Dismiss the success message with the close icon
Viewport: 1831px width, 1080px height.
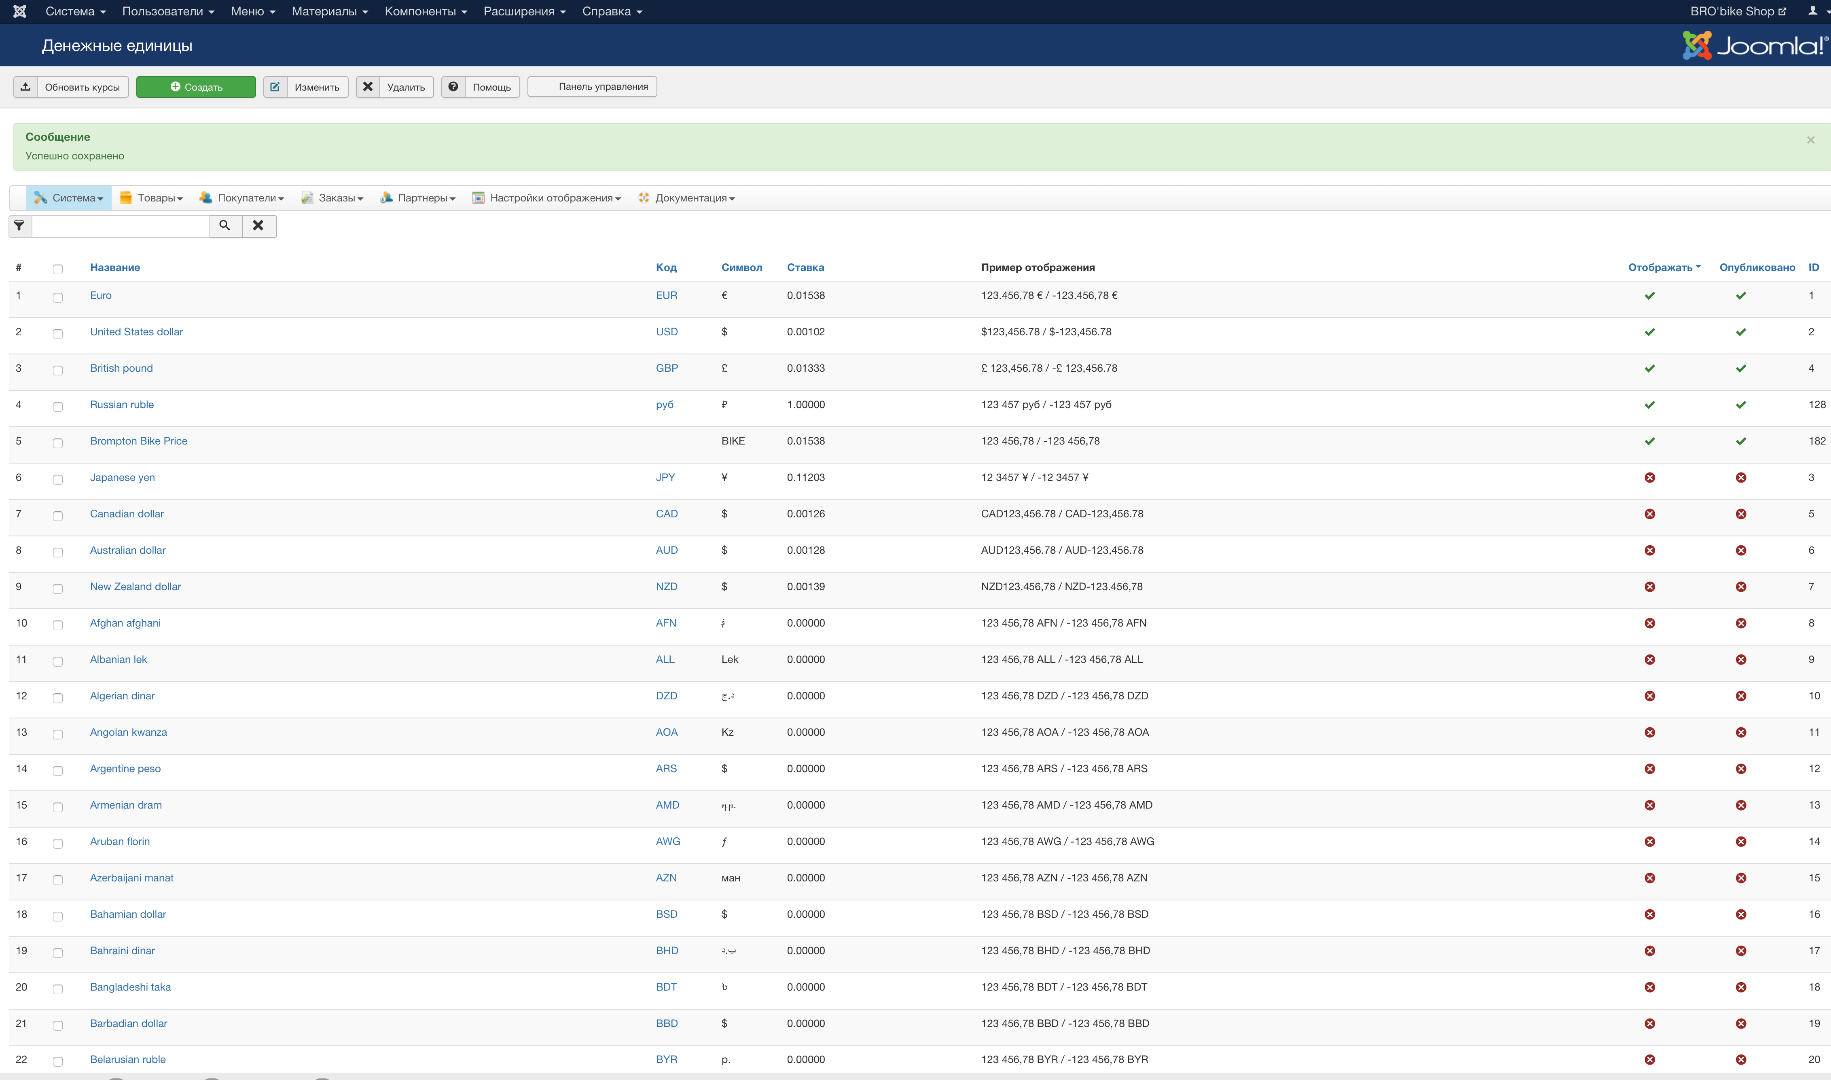[1810, 140]
